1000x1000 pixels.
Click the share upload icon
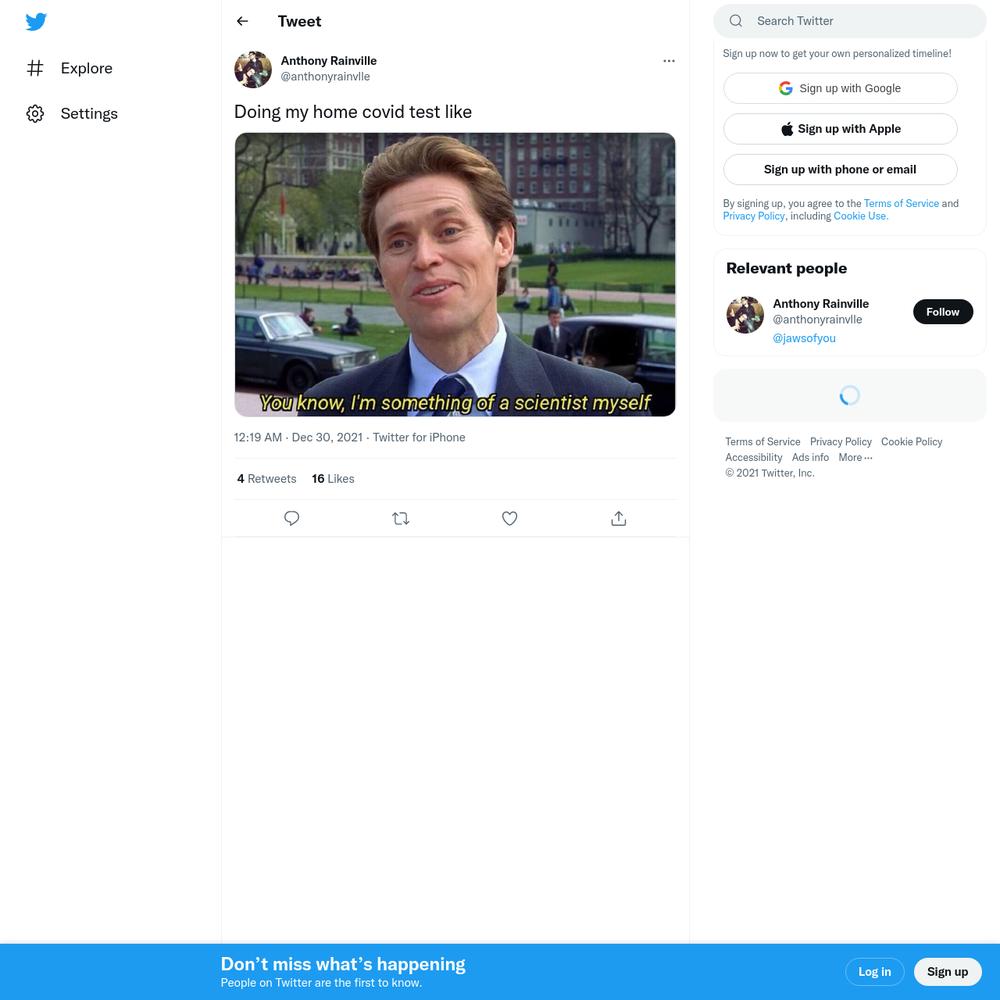coord(619,518)
